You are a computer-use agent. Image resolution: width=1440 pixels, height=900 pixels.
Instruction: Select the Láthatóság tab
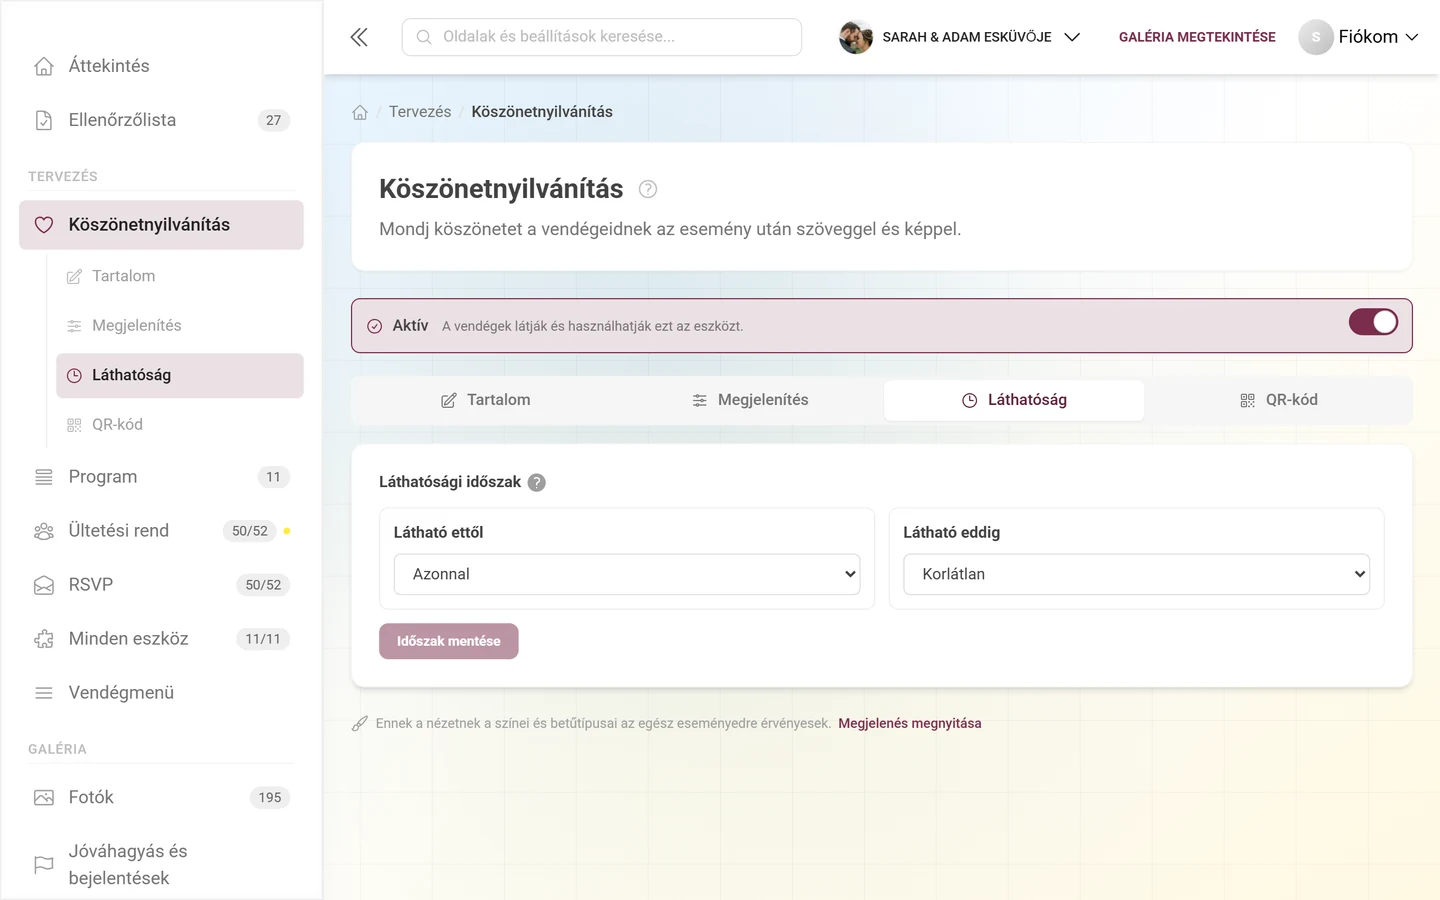(x=1014, y=400)
